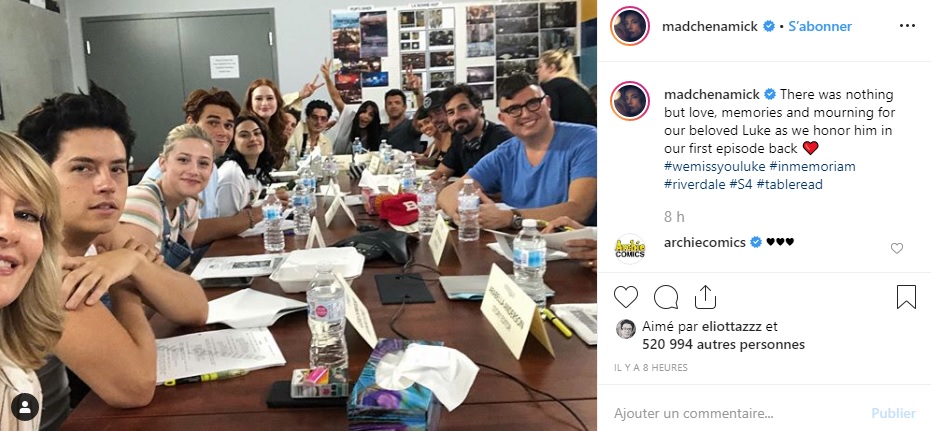Viewport: 931px width, 431px height.
Task: Like the archiecomics comment heart
Action: (897, 248)
